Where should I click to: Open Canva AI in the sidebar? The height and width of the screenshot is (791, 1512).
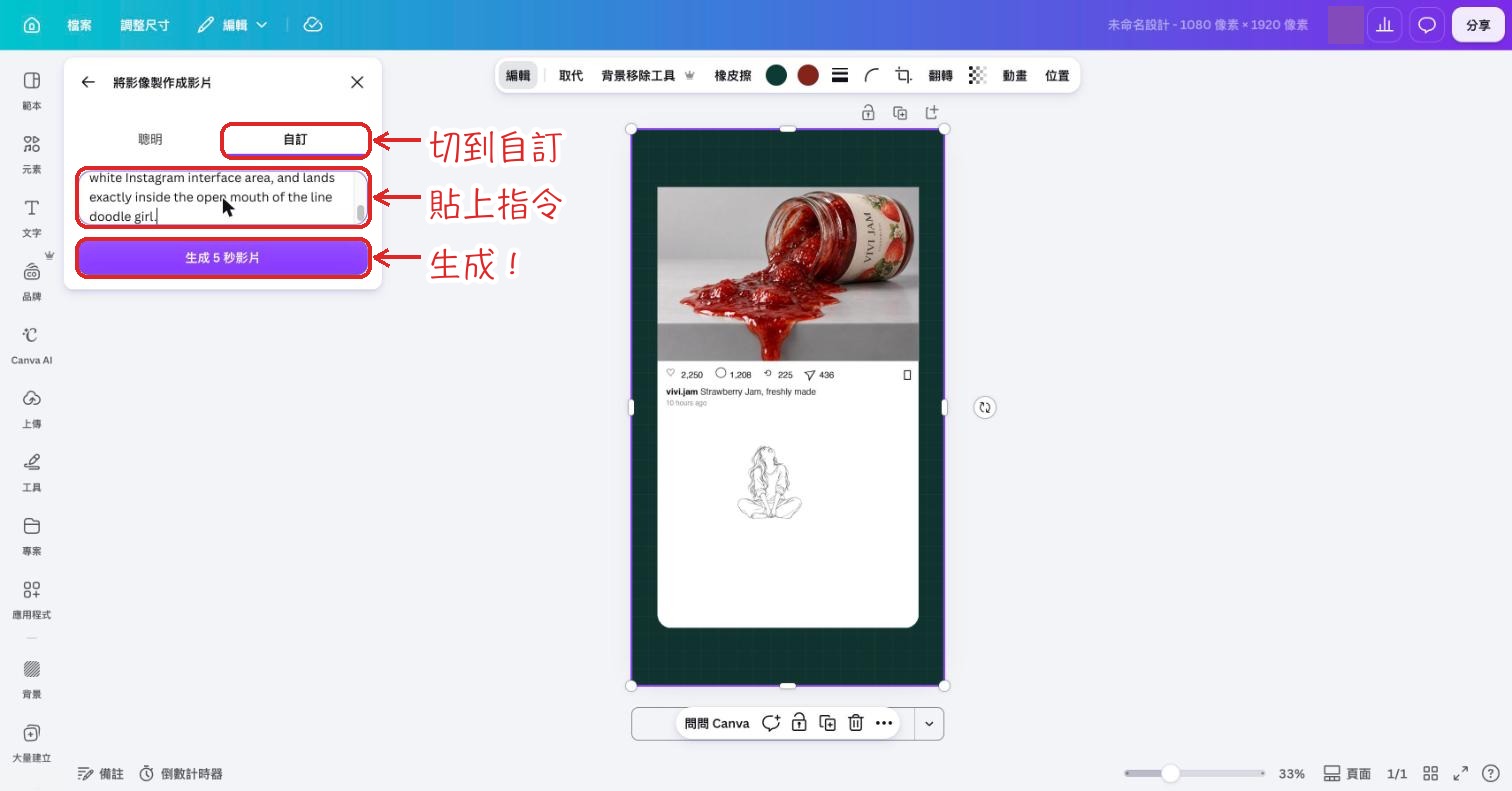(32, 345)
